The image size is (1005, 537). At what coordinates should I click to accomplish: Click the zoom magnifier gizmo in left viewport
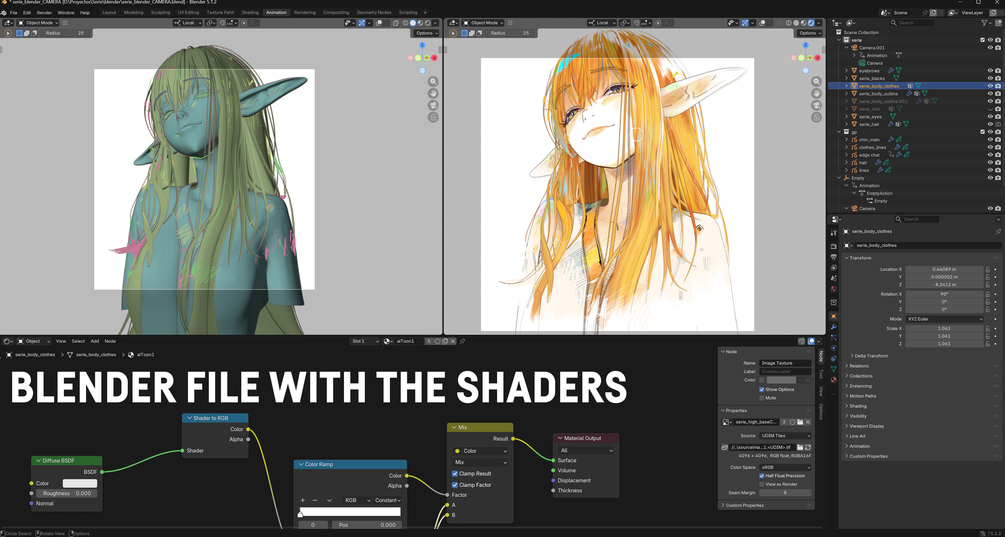pos(433,81)
